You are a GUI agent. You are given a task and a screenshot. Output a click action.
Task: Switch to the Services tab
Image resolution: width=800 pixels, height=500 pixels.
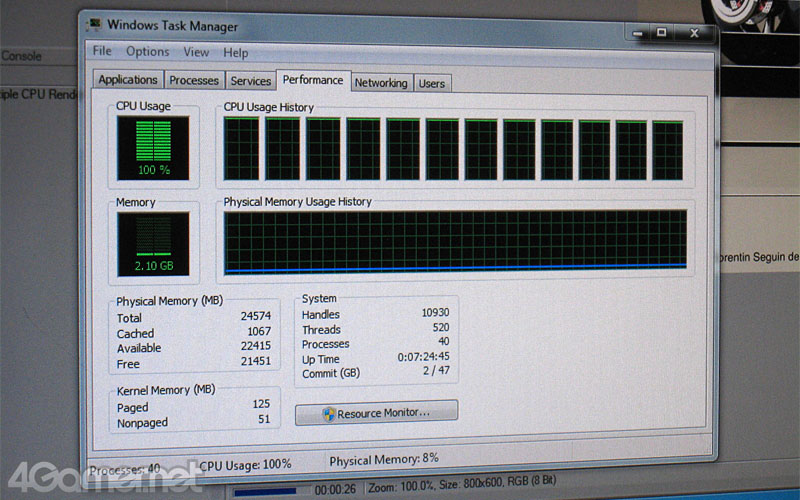click(251, 81)
